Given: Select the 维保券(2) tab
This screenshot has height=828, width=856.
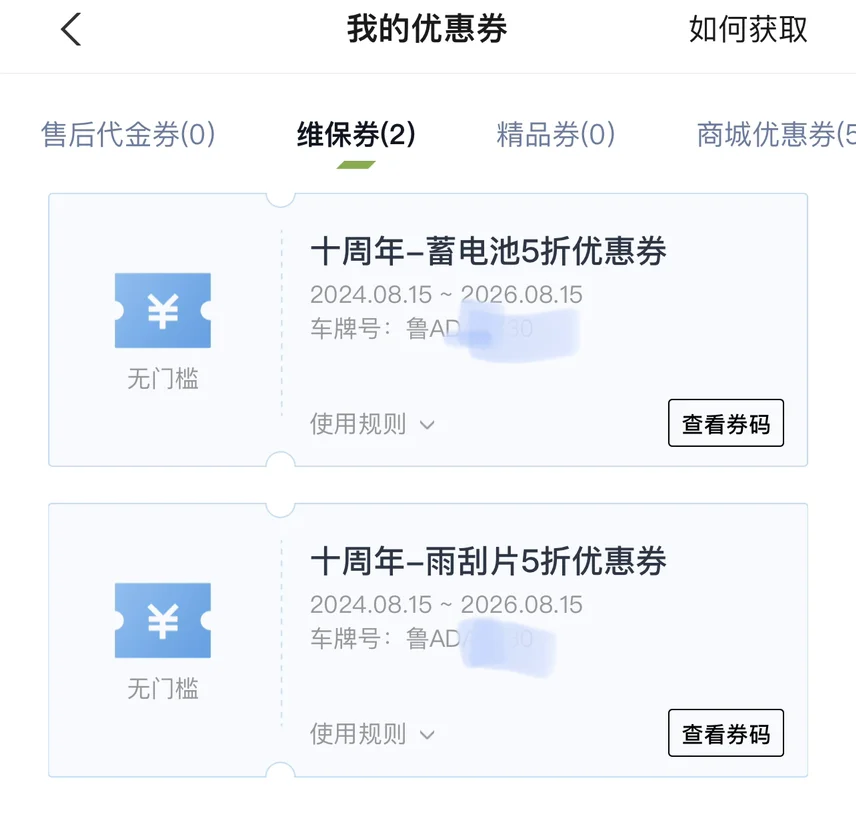Looking at the screenshot, I should [x=356, y=134].
